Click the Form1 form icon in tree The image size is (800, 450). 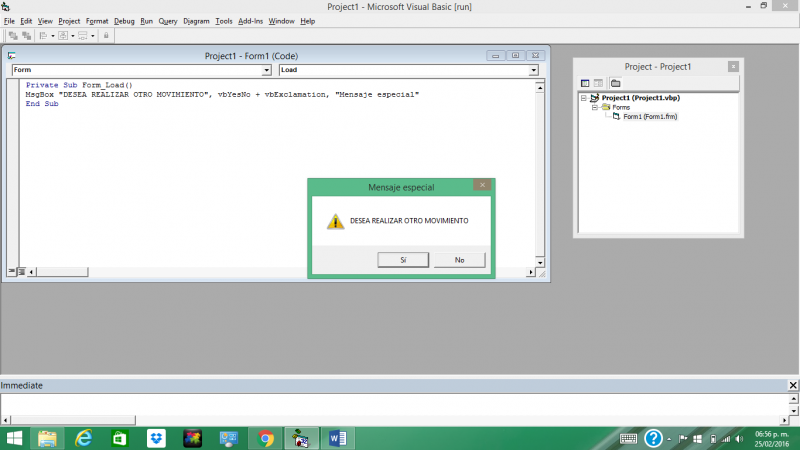(616, 116)
